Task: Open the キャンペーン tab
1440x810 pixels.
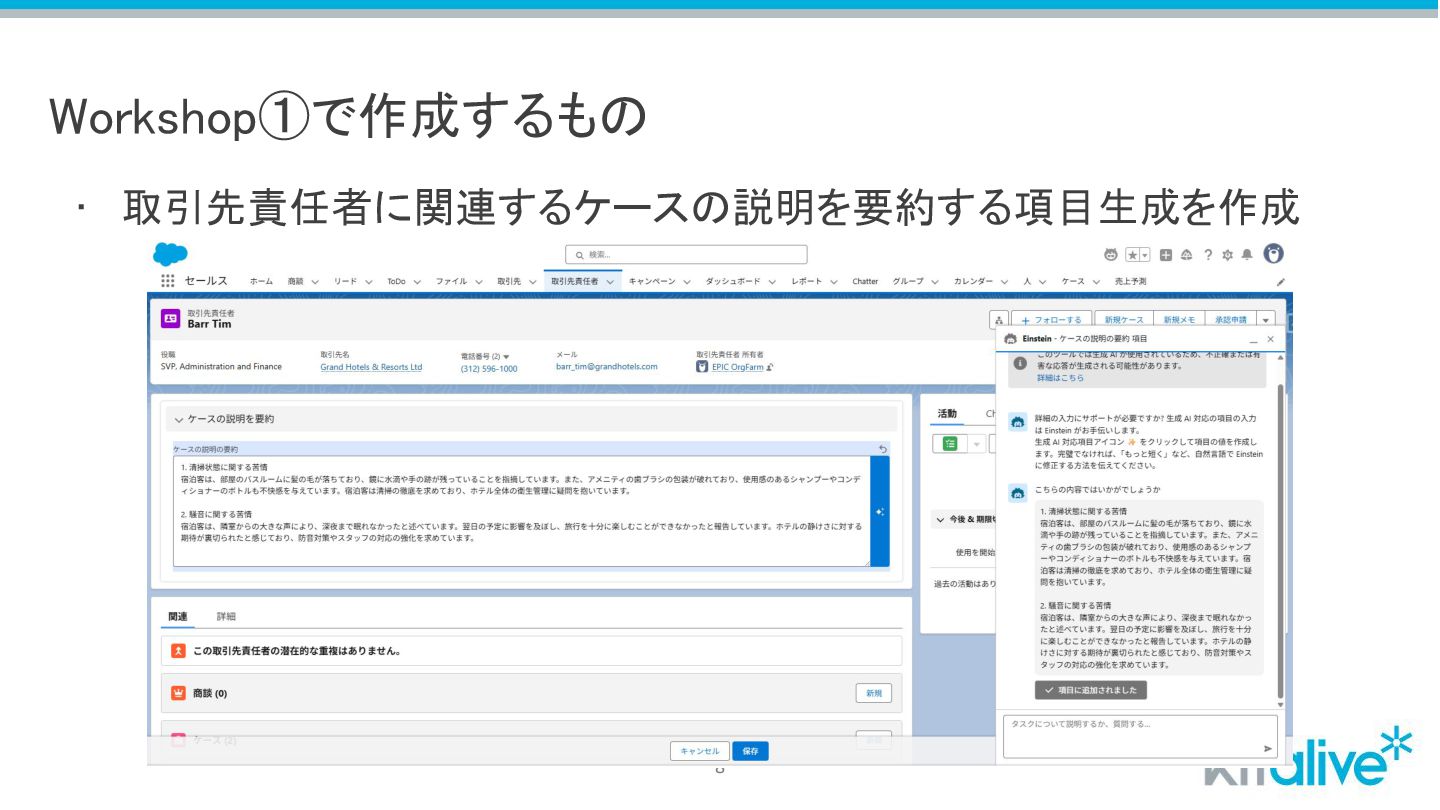Action: coord(652,282)
